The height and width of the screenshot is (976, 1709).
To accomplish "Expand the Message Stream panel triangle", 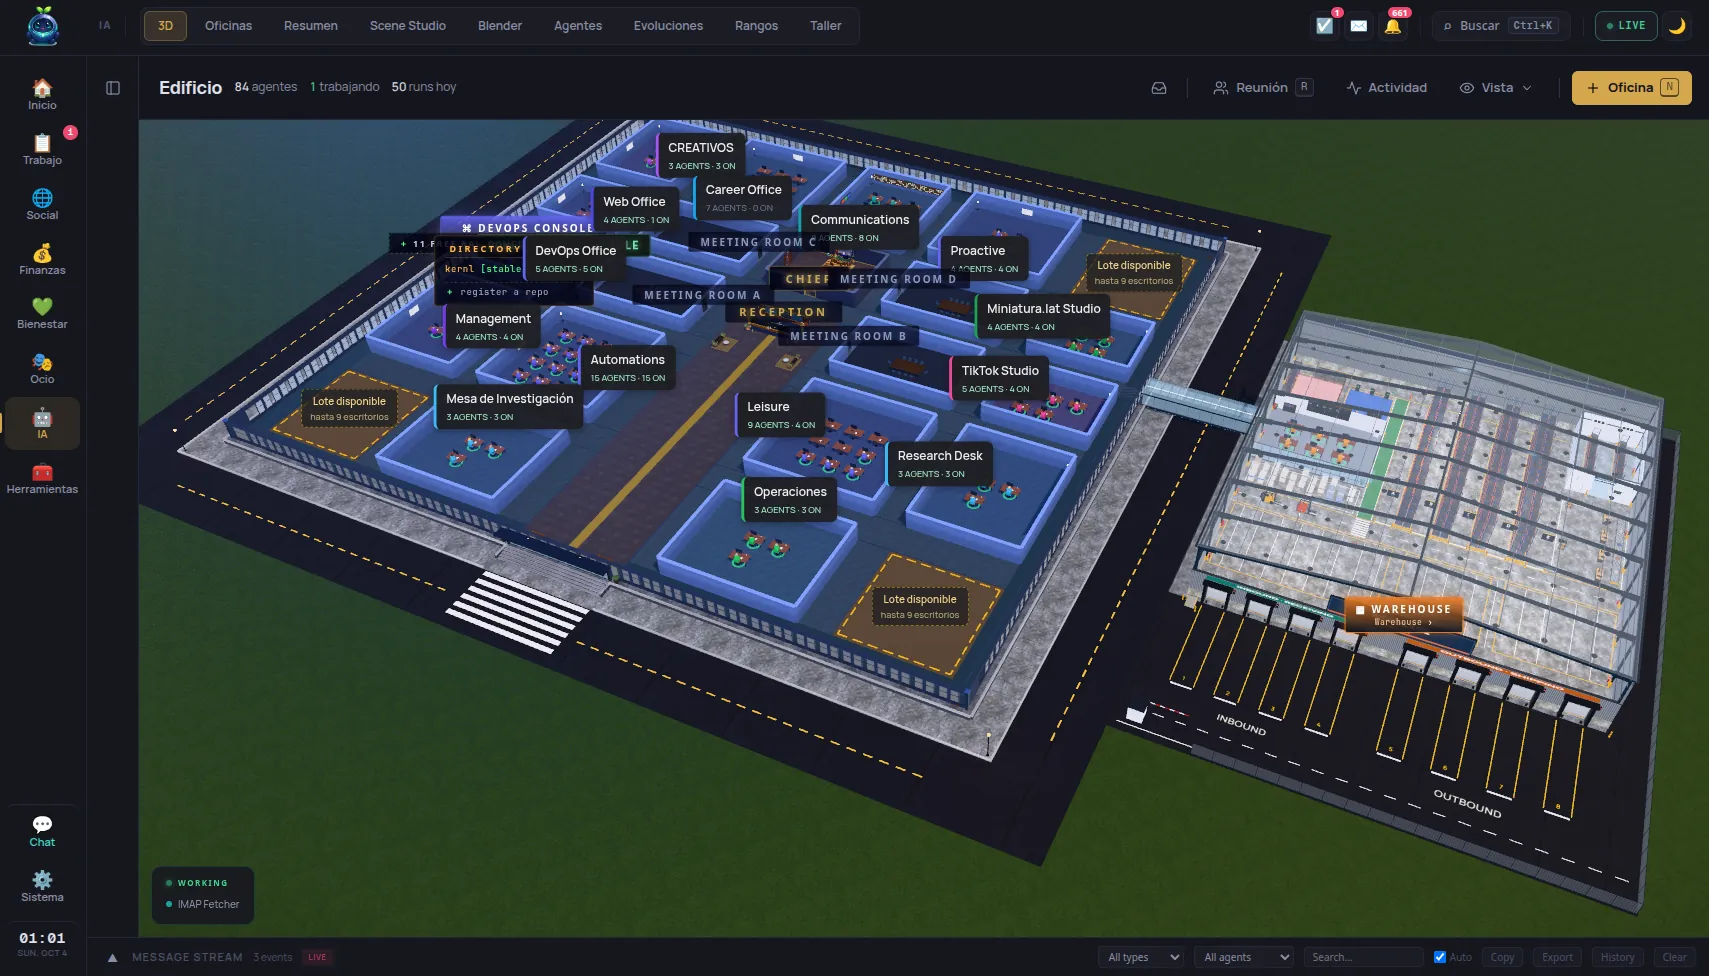I will coord(113,958).
